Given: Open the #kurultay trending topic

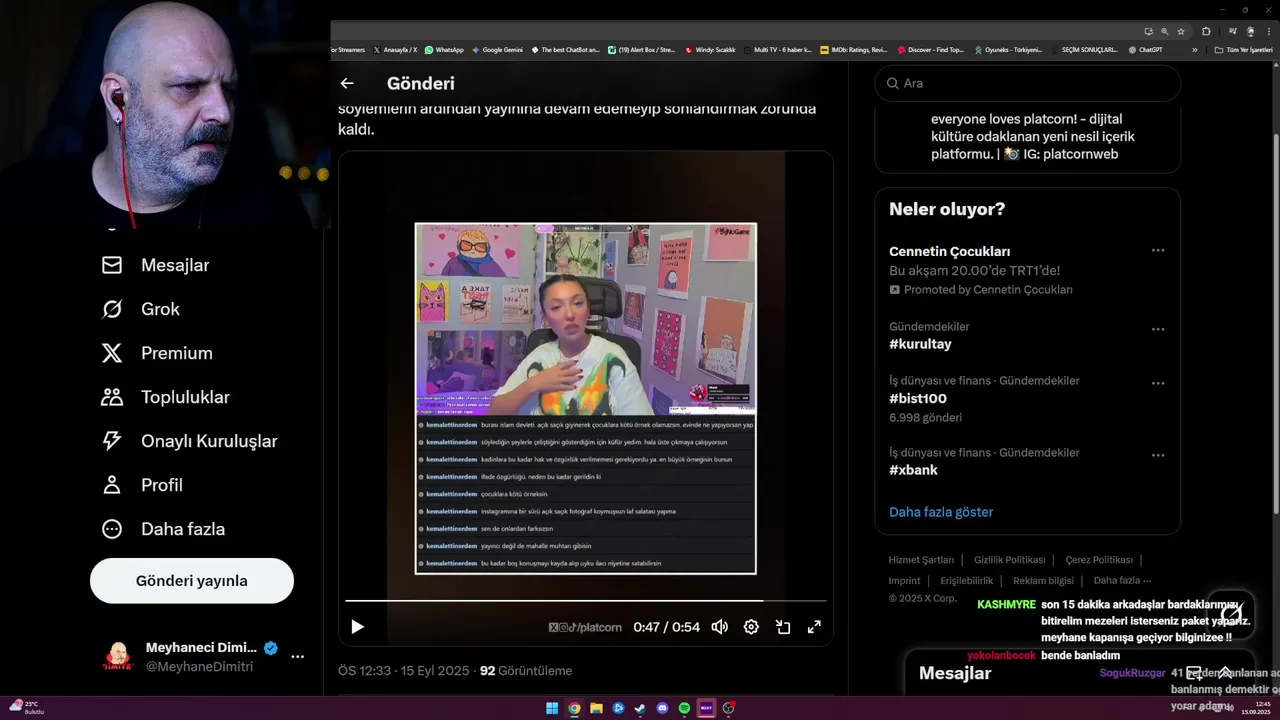Looking at the screenshot, I should 920,344.
